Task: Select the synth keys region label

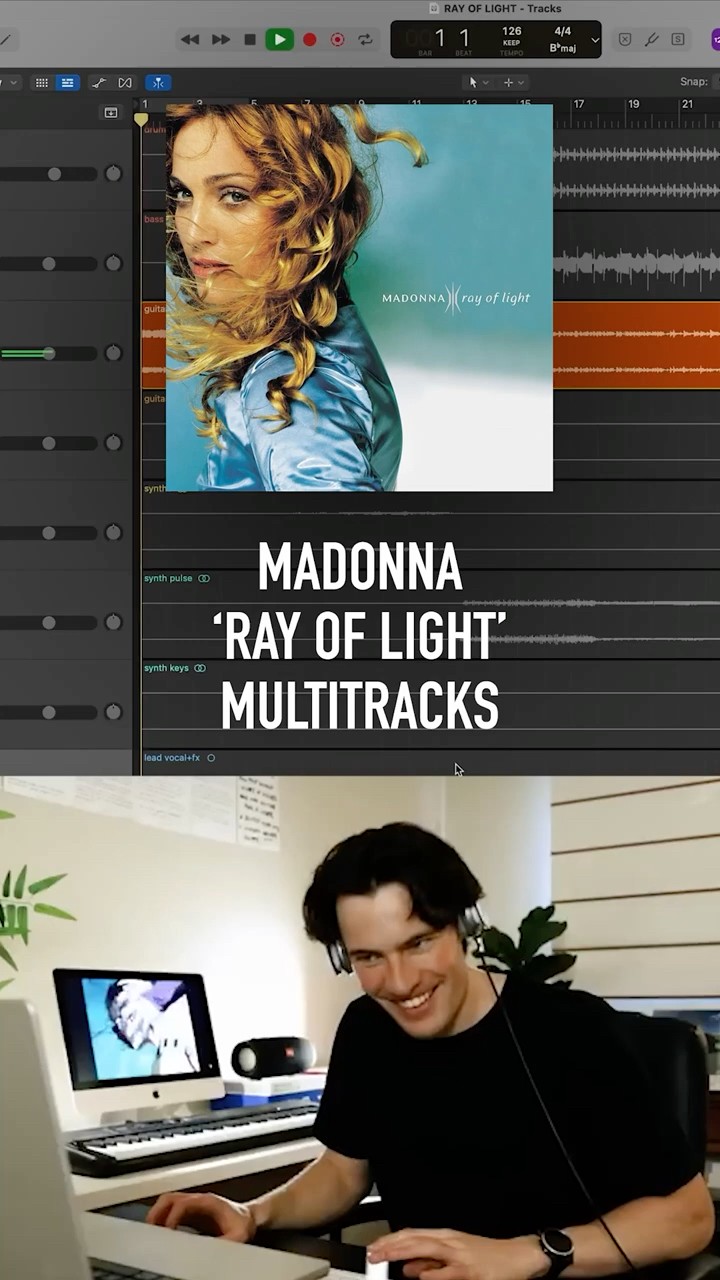Action: (x=166, y=668)
